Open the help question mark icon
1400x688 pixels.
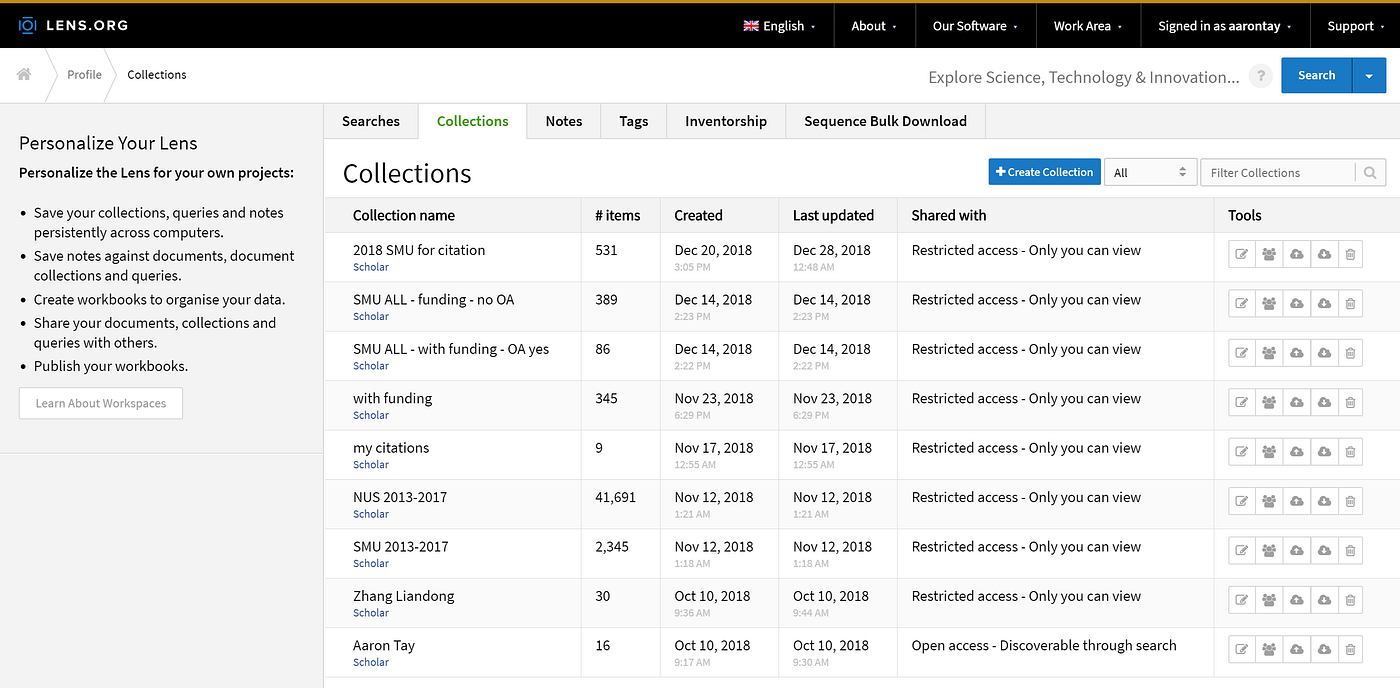click(1261, 76)
